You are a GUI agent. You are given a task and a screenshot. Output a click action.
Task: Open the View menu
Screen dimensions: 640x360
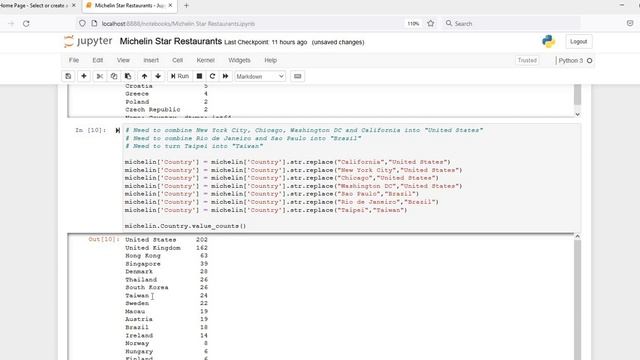pyautogui.click(x=123, y=60)
